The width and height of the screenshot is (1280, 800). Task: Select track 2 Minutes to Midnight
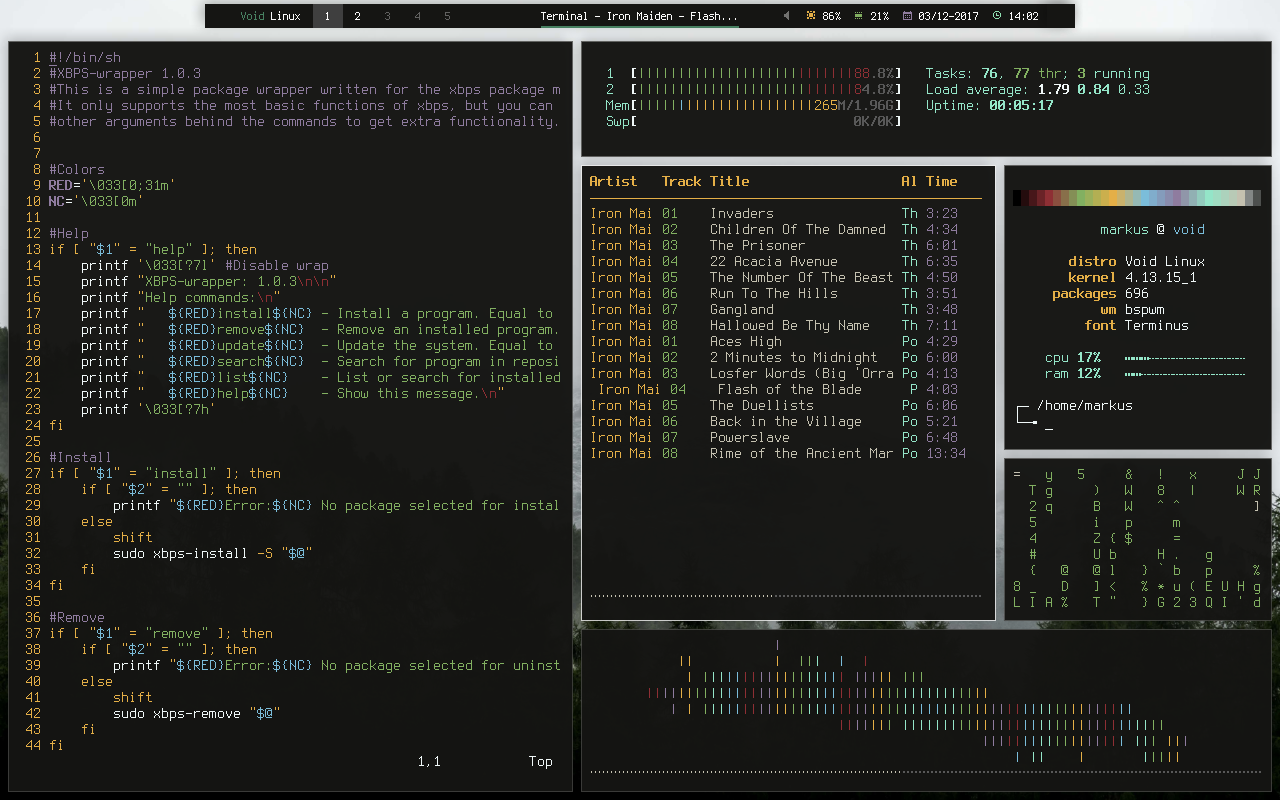786,357
